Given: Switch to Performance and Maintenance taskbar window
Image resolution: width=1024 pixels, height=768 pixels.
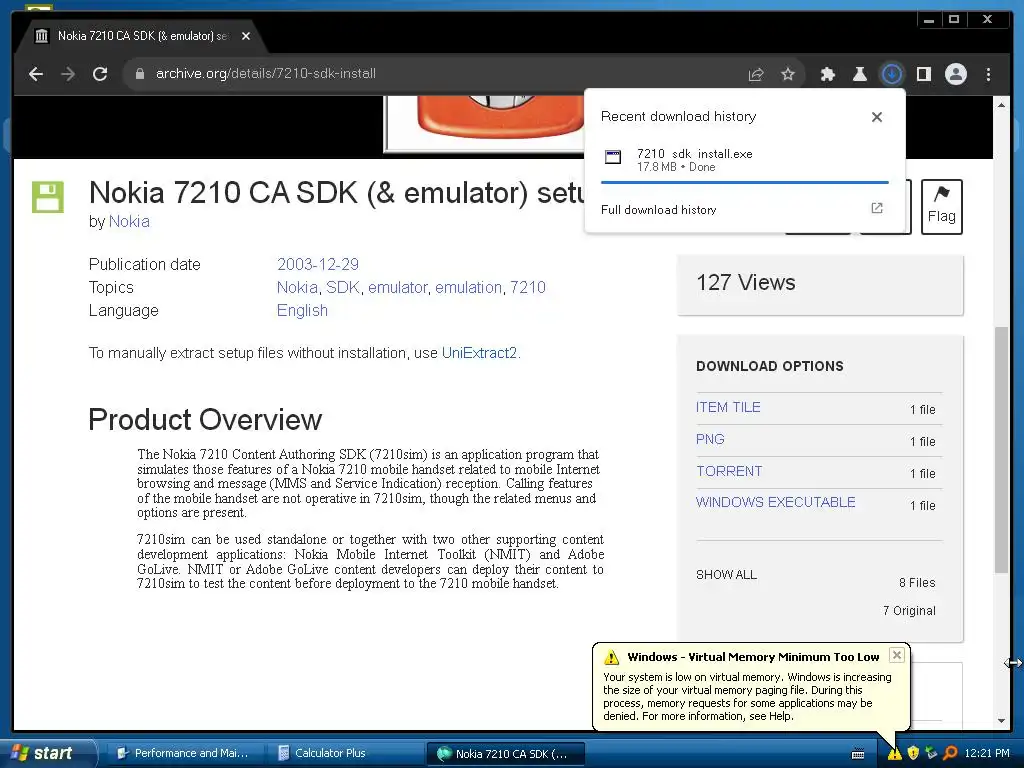Looking at the screenshot, I should (183, 754).
